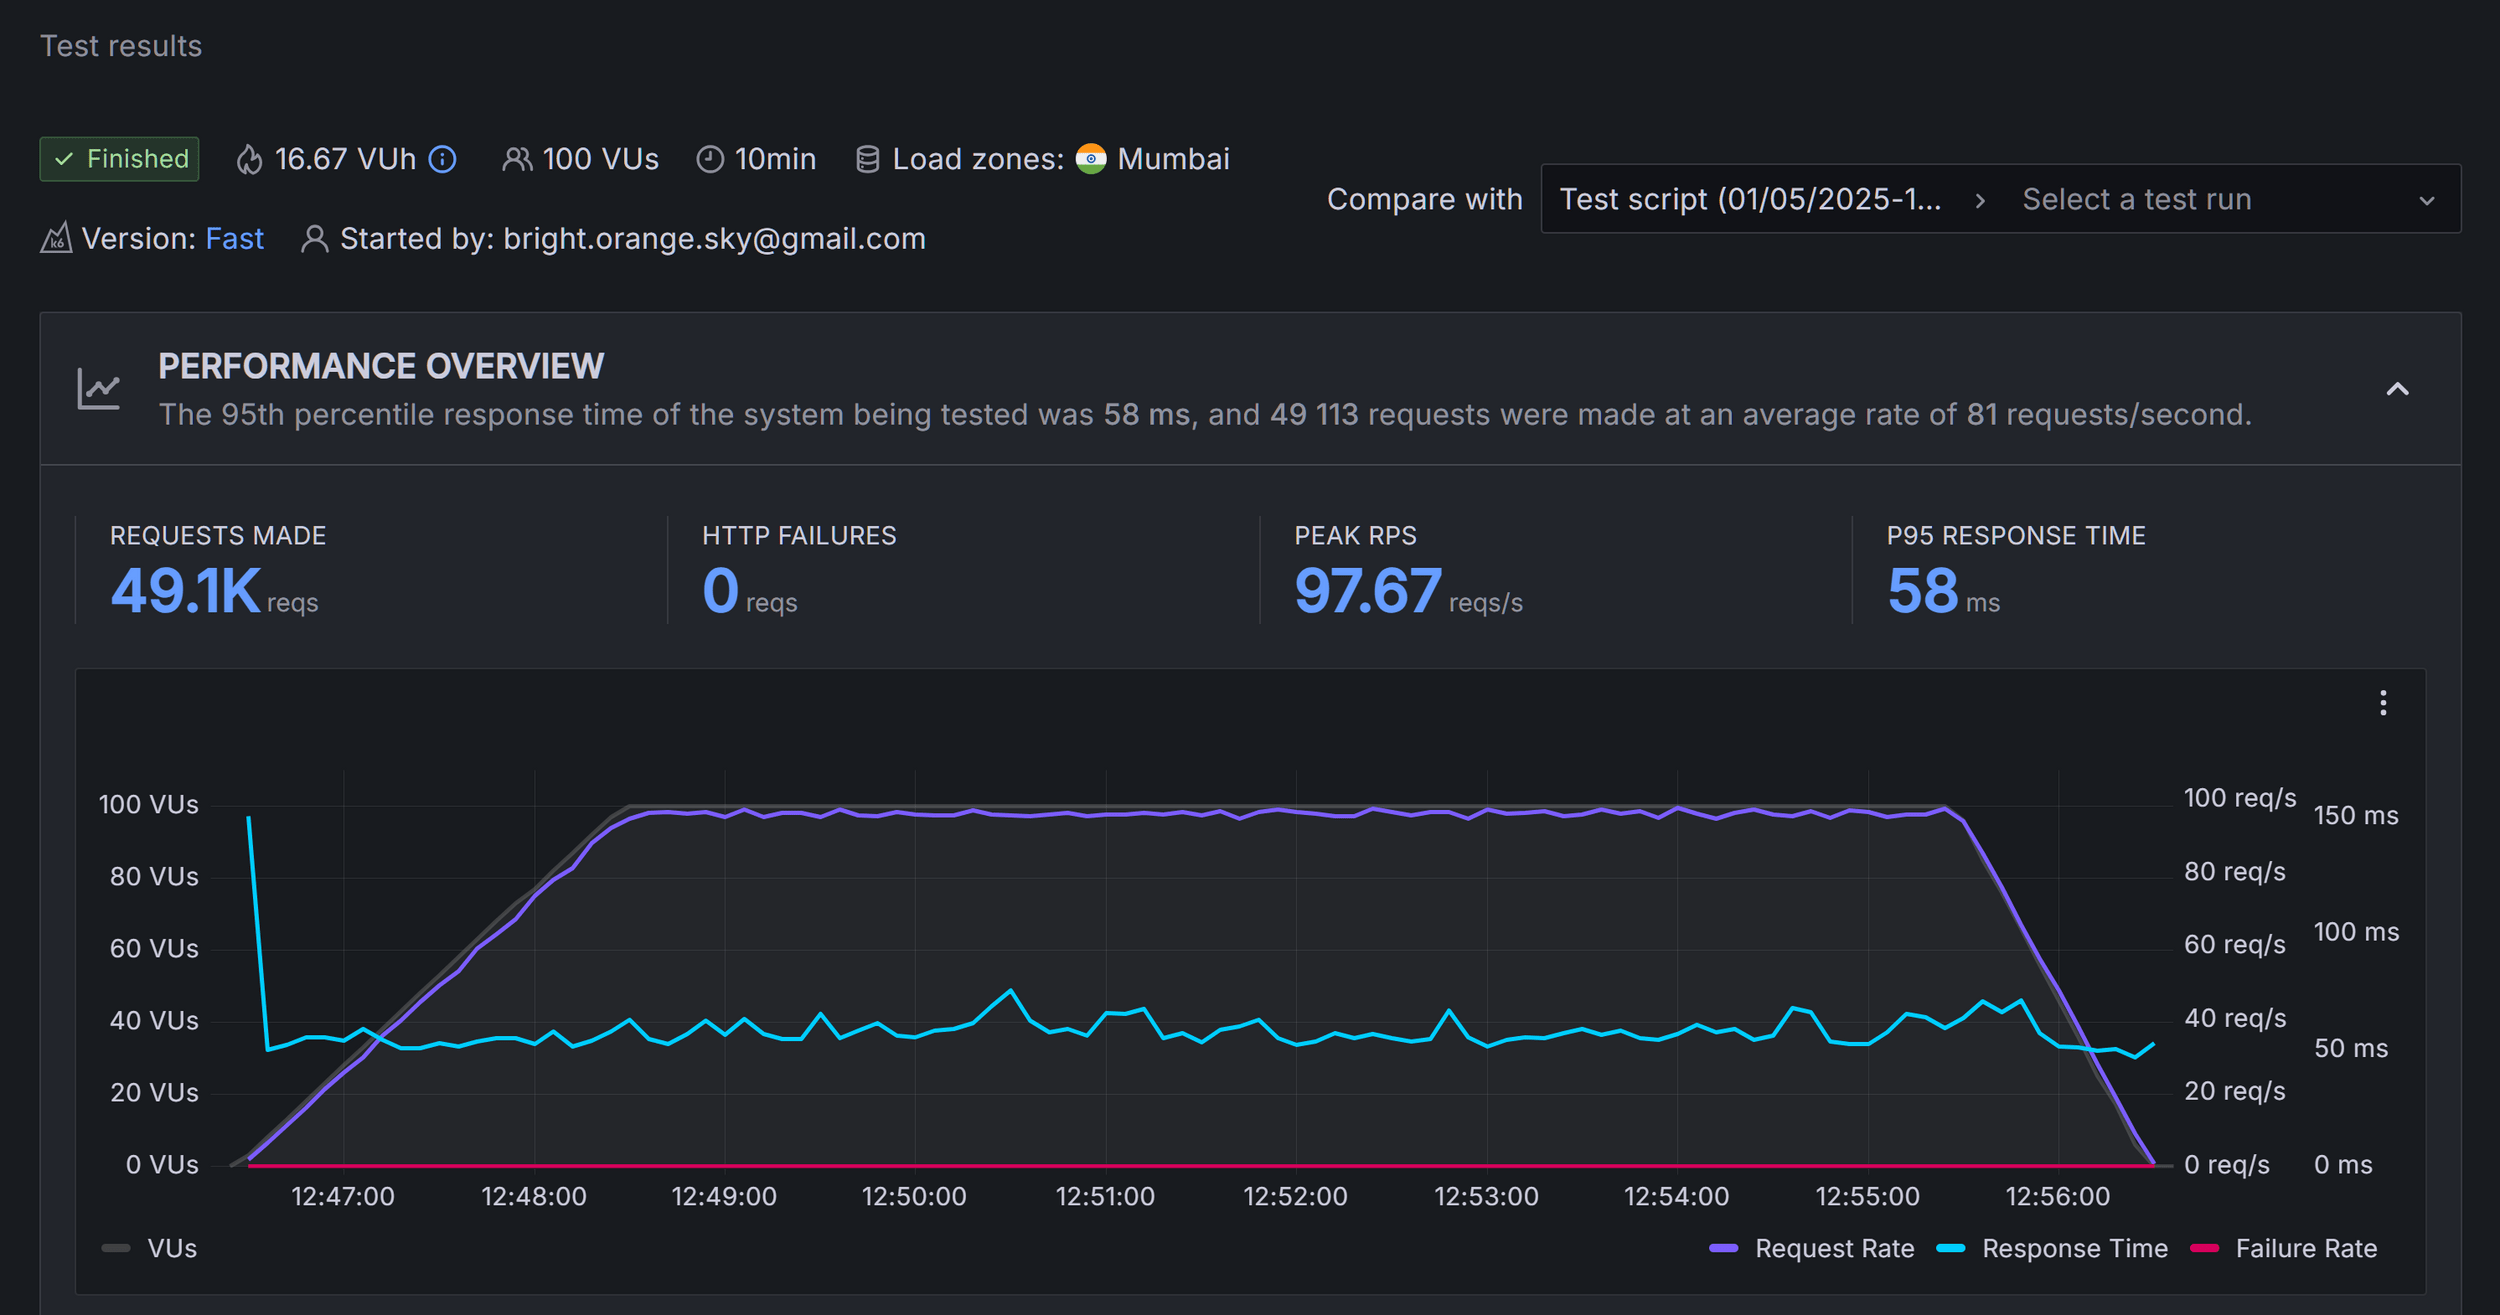Click the started-by user icon

314,238
